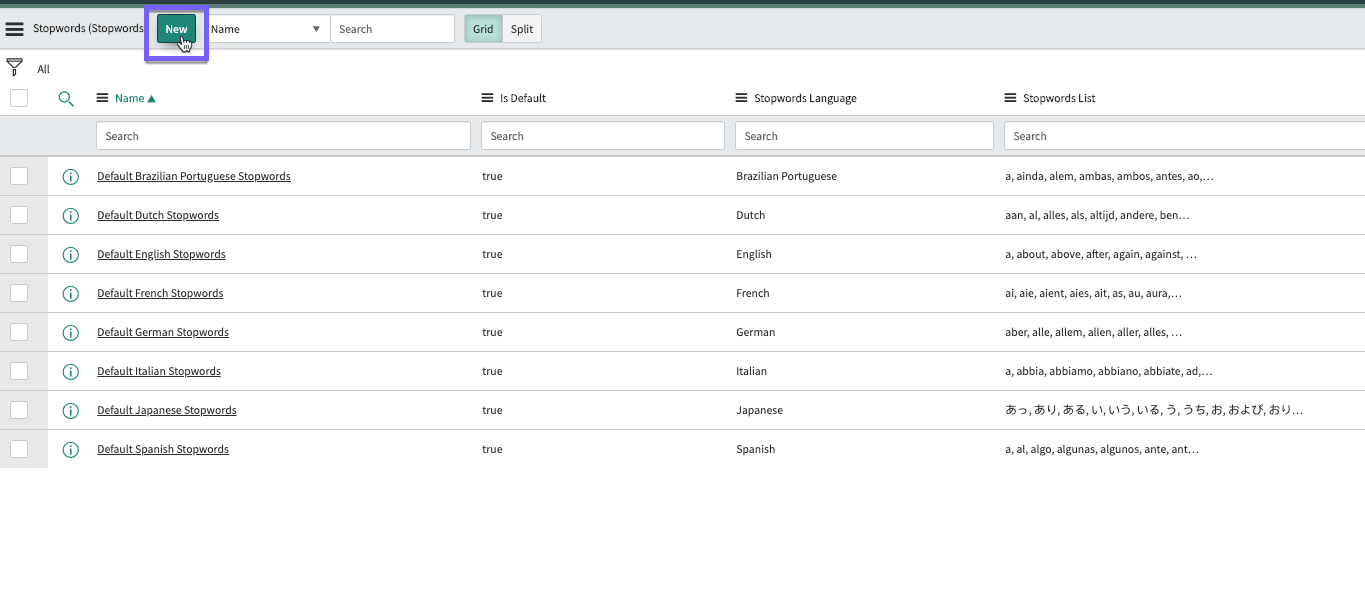The image size is (1365, 613).
Task: Focus the top toolbar Search box
Action: click(x=392, y=29)
